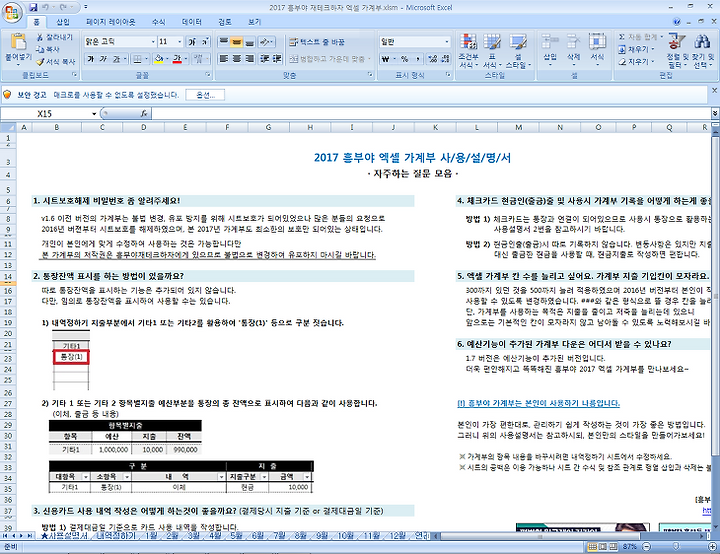Copy selection with 복사

(x=48, y=49)
